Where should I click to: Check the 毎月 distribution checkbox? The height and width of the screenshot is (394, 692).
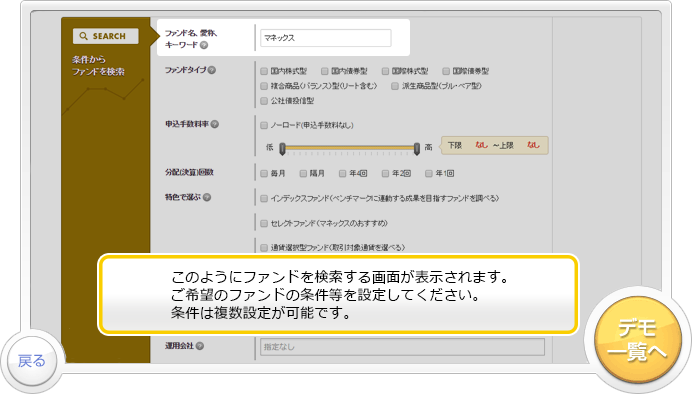264,173
